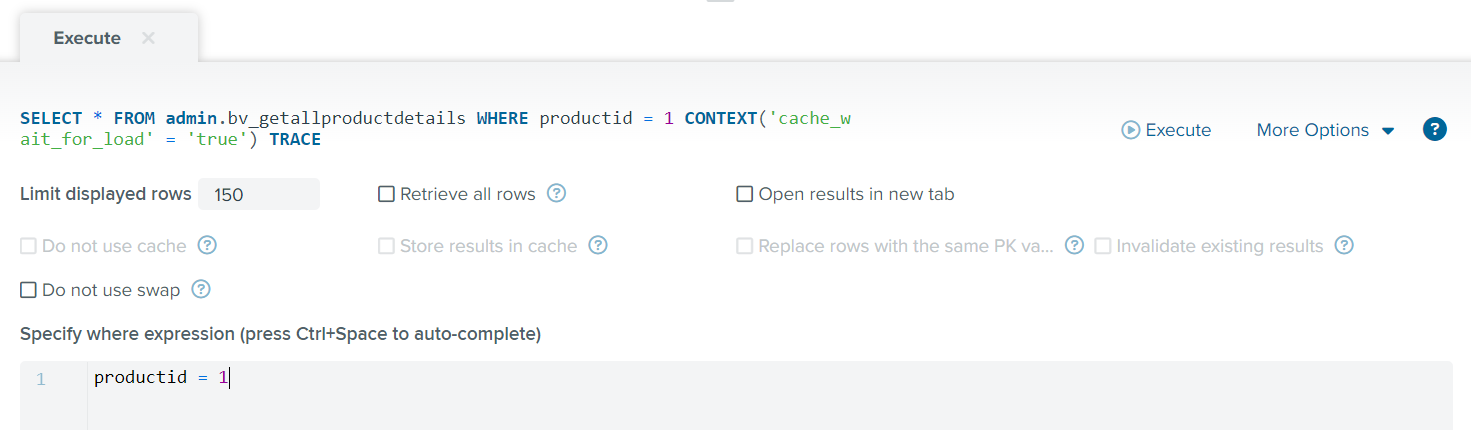Tick the Store results in cache checkbox
The height and width of the screenshot is (430, 1471).
pos(386,246)
